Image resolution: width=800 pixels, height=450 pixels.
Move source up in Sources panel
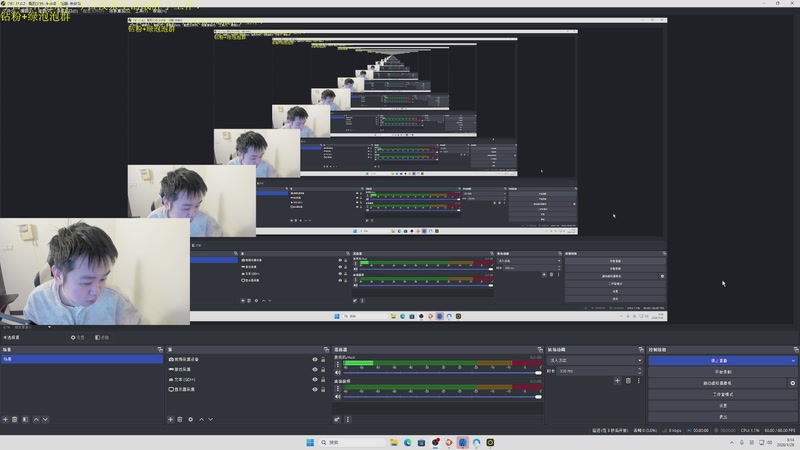(201, 419)
